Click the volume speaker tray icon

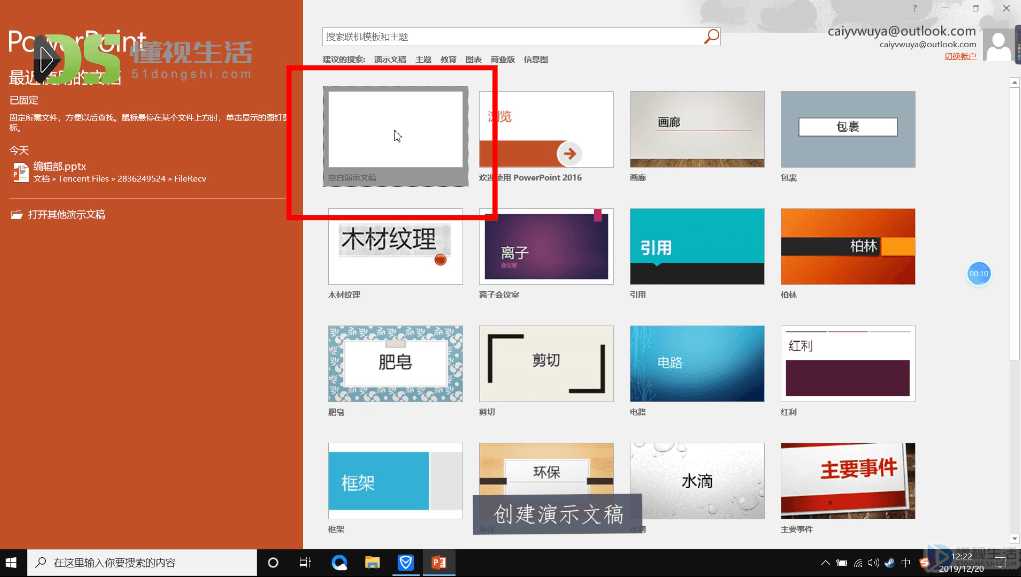click(873, 563)
